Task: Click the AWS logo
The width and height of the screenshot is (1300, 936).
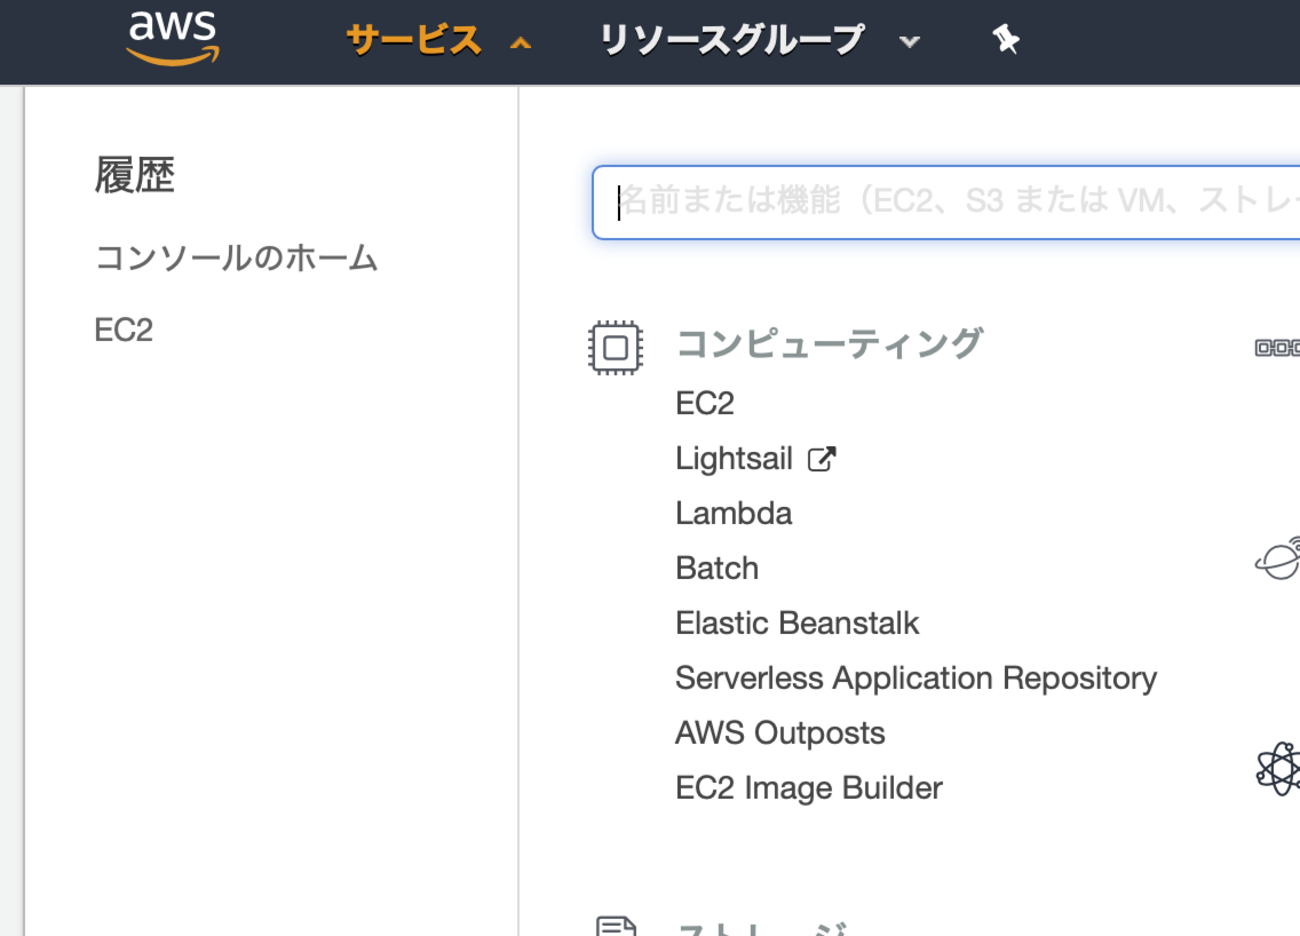Action: [x=173, y=38]
